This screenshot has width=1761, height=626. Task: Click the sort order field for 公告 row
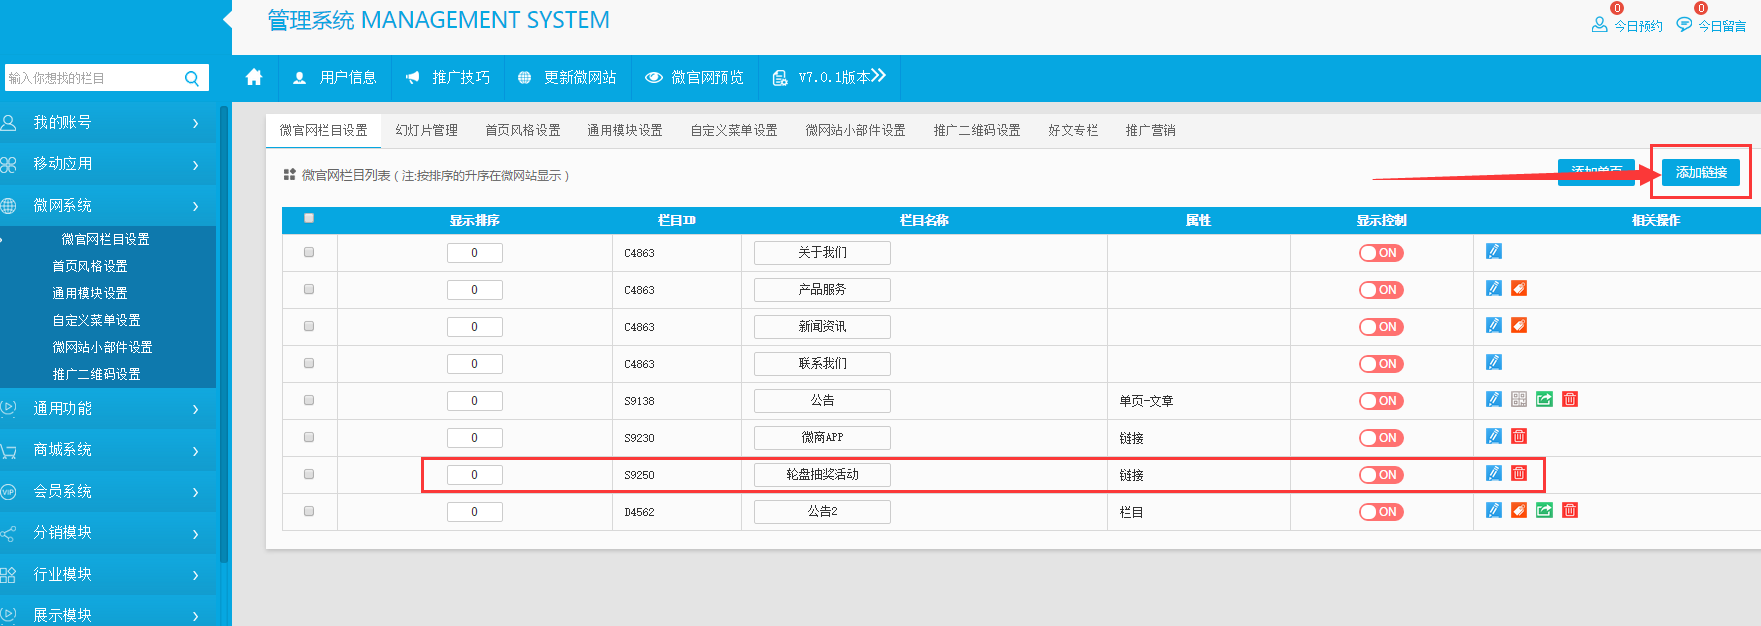click(474, 401)
